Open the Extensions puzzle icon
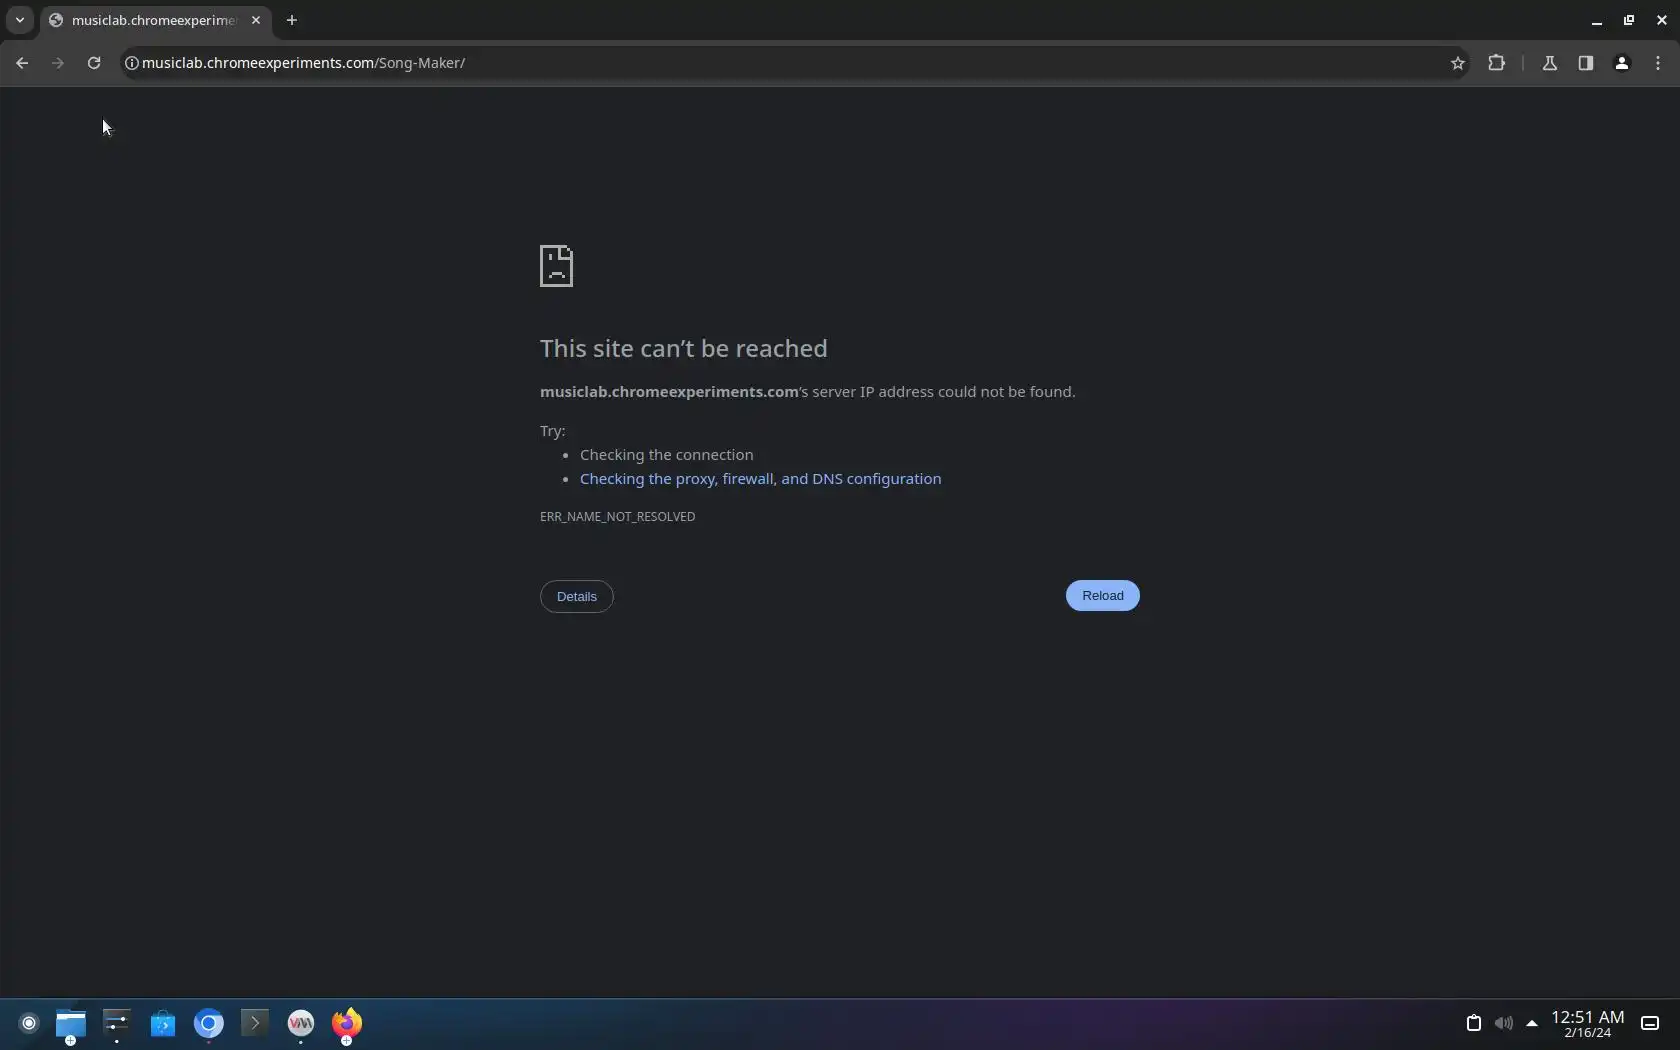The image size is (1680, 1050). click(1496, 63)
